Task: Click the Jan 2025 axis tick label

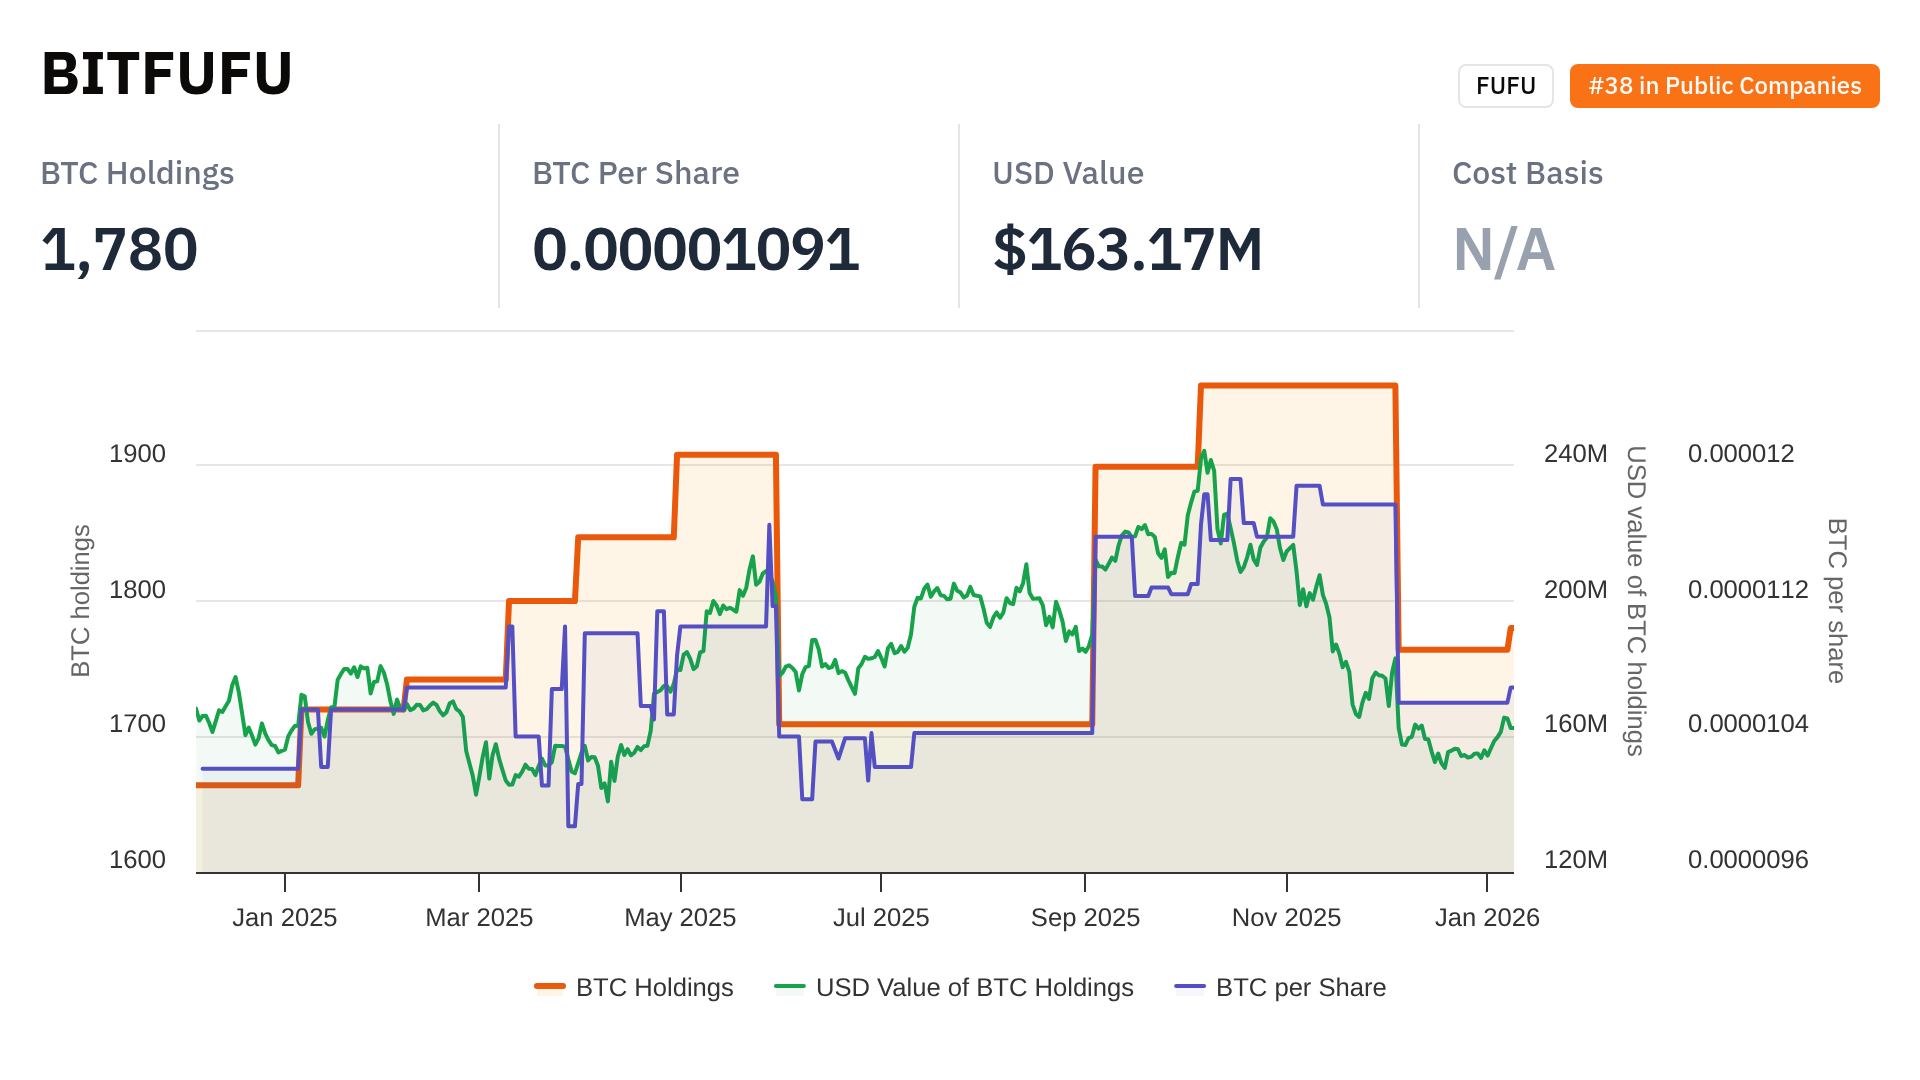Action: point(285,917)
